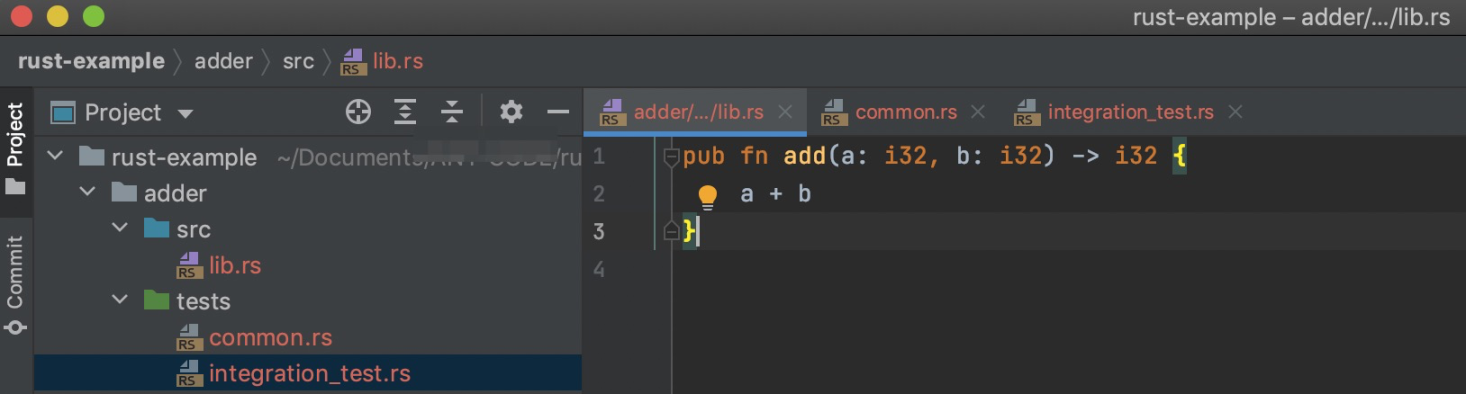Click the yellow minimize window button
The width and height of the screenshot is (1466, 394).
coord(57,16)
